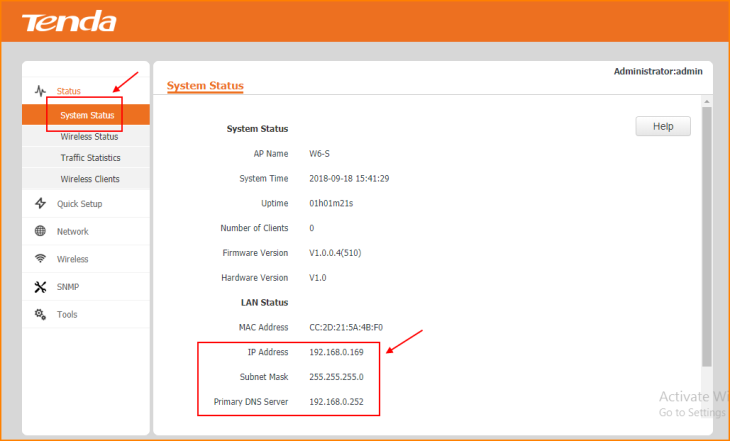Click the Wireless Wi-Fi signal icon
Viewport: 730px width, 441px height.
(41, 259)
